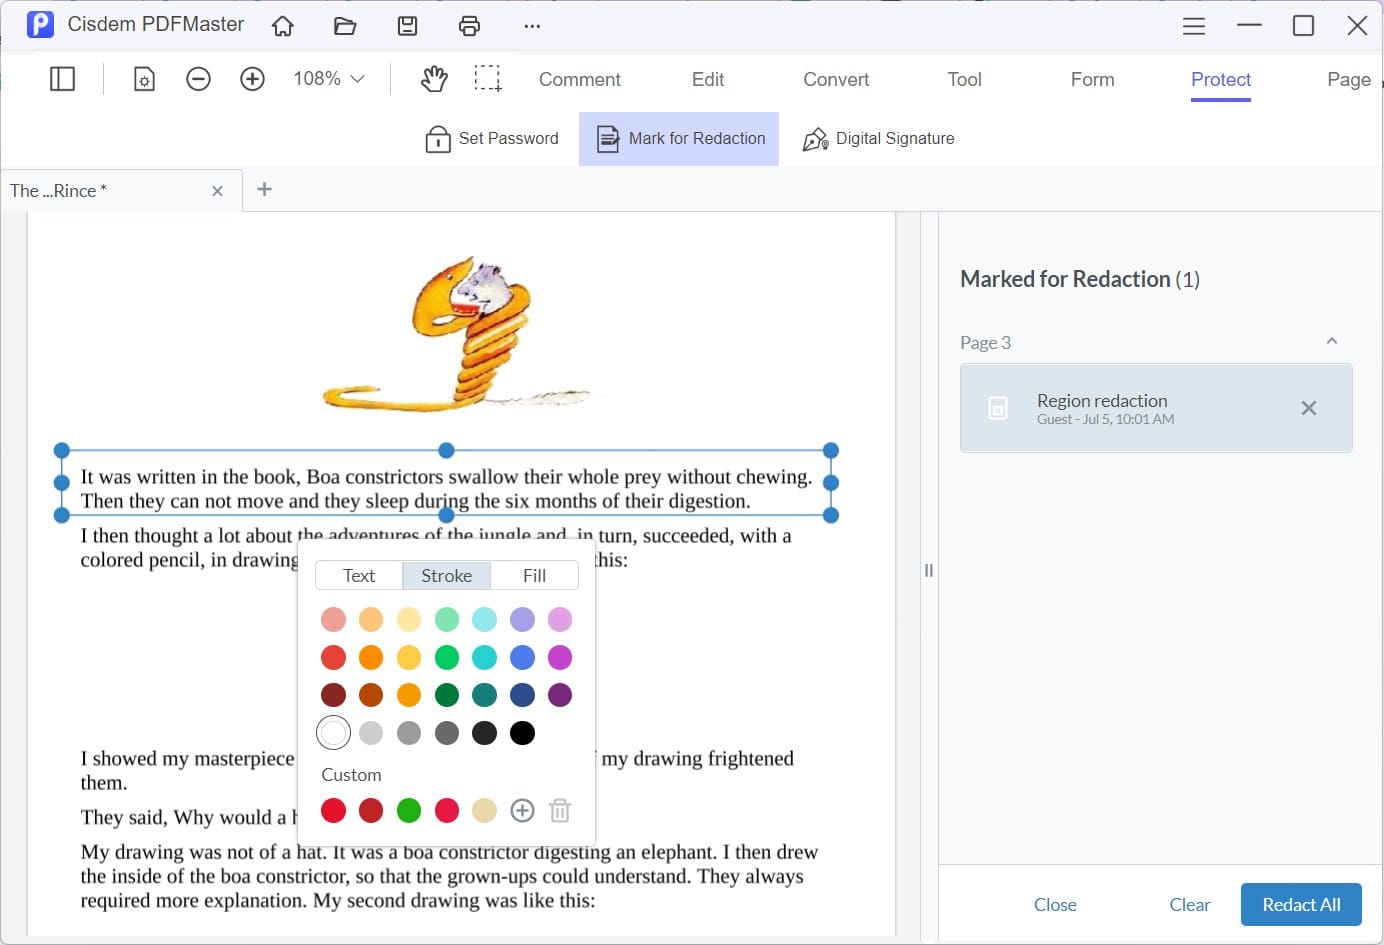The image size is (1384, 945).
Task: Click the Clear link
Action: 1189,905
